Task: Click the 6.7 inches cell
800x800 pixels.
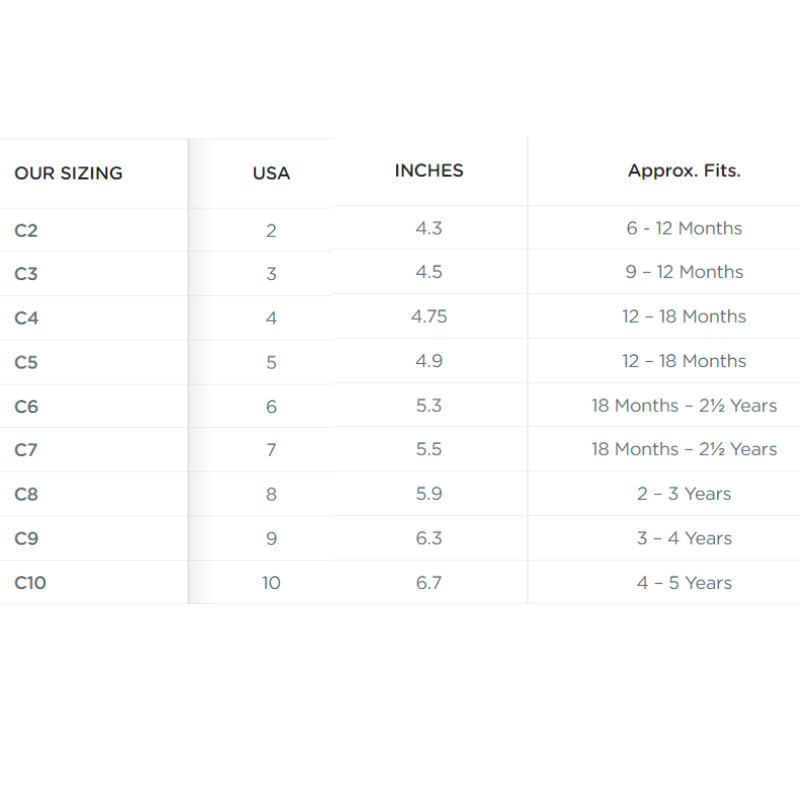Action: point(429,583)
